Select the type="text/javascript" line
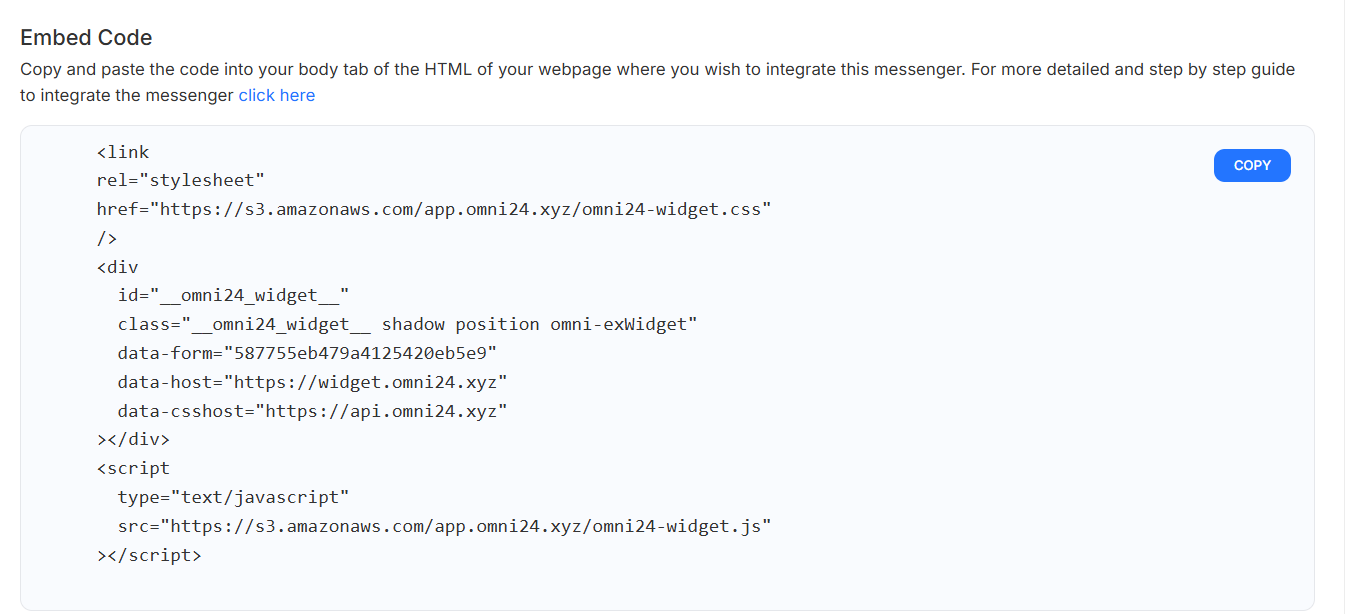The height and width of the screenshot is (614, 1345). click(x=233, y=497)
